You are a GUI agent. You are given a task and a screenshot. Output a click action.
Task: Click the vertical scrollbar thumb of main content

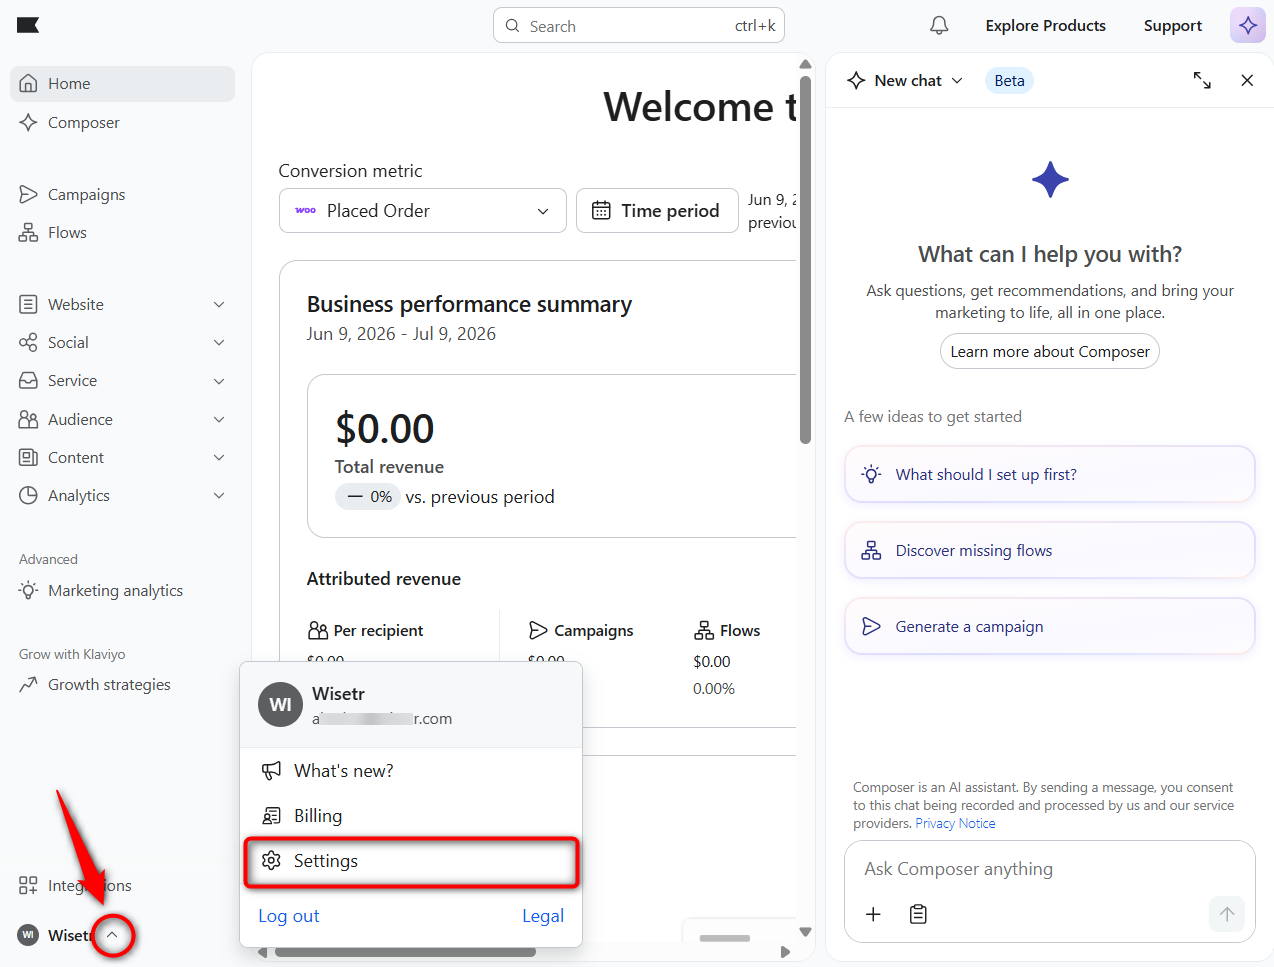point(806,258)
